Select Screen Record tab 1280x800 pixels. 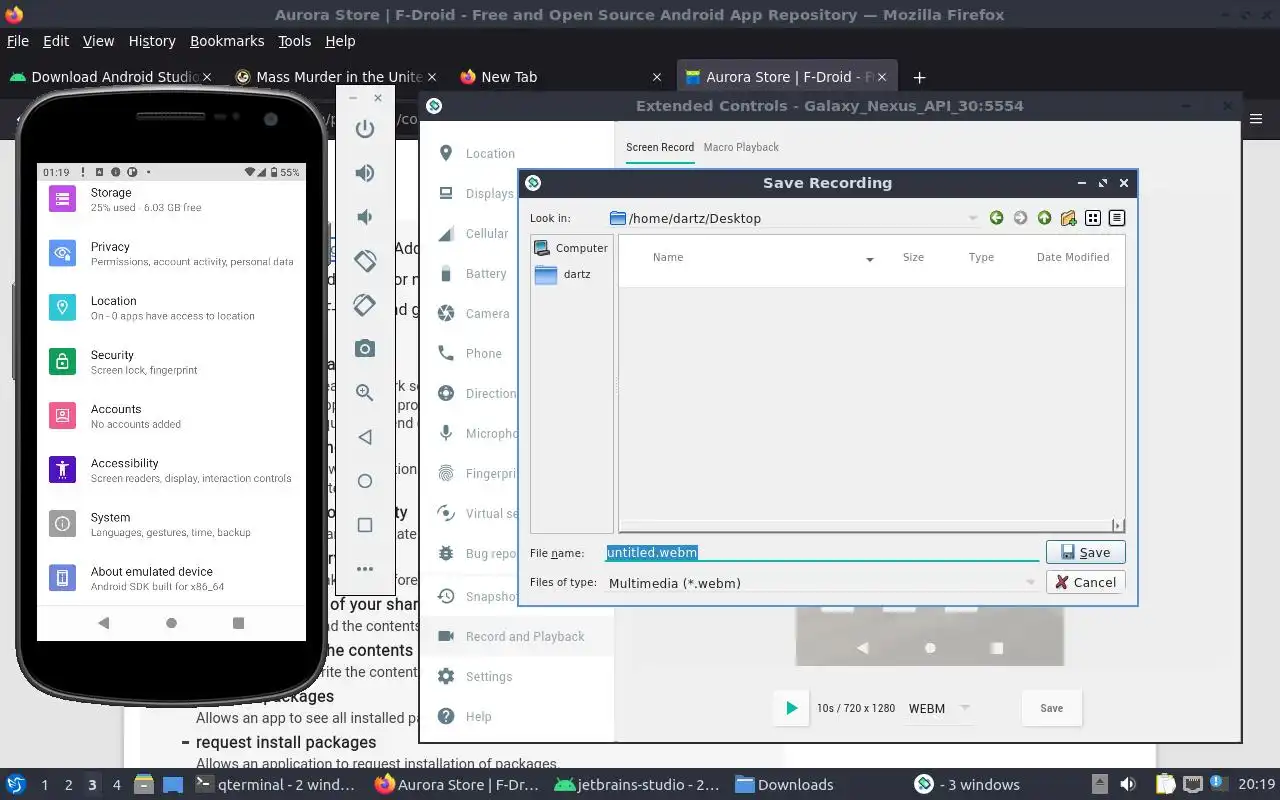click(660, 147)
